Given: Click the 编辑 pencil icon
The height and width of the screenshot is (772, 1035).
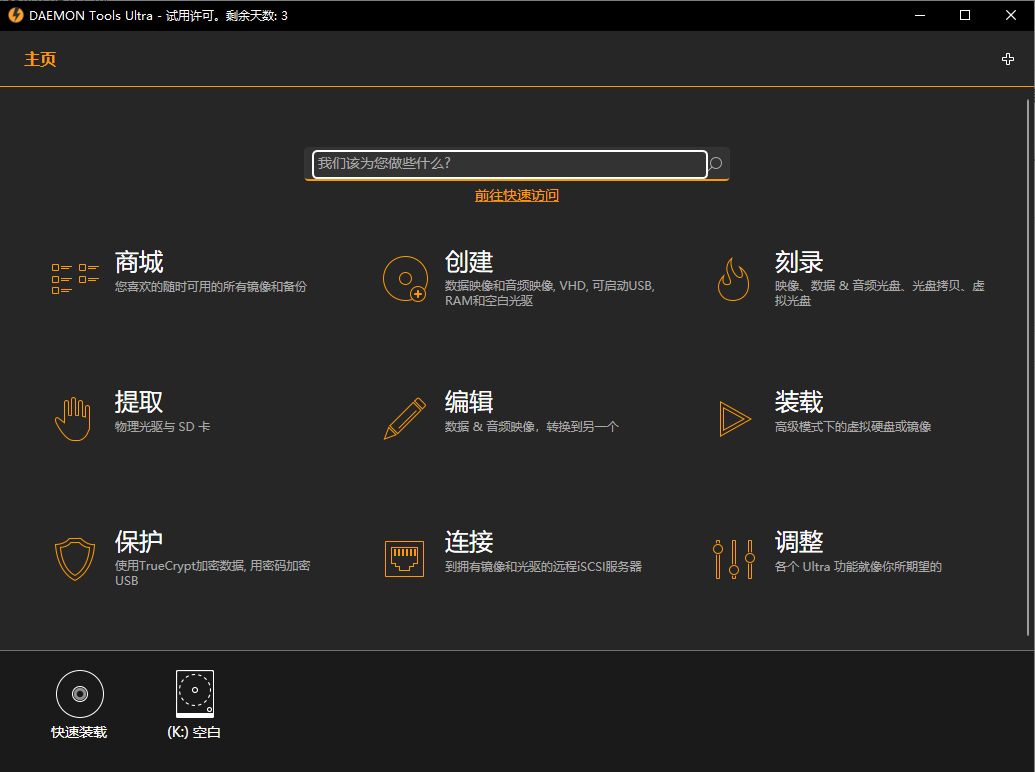Looking at the screenshot, I should coord(405,418).
